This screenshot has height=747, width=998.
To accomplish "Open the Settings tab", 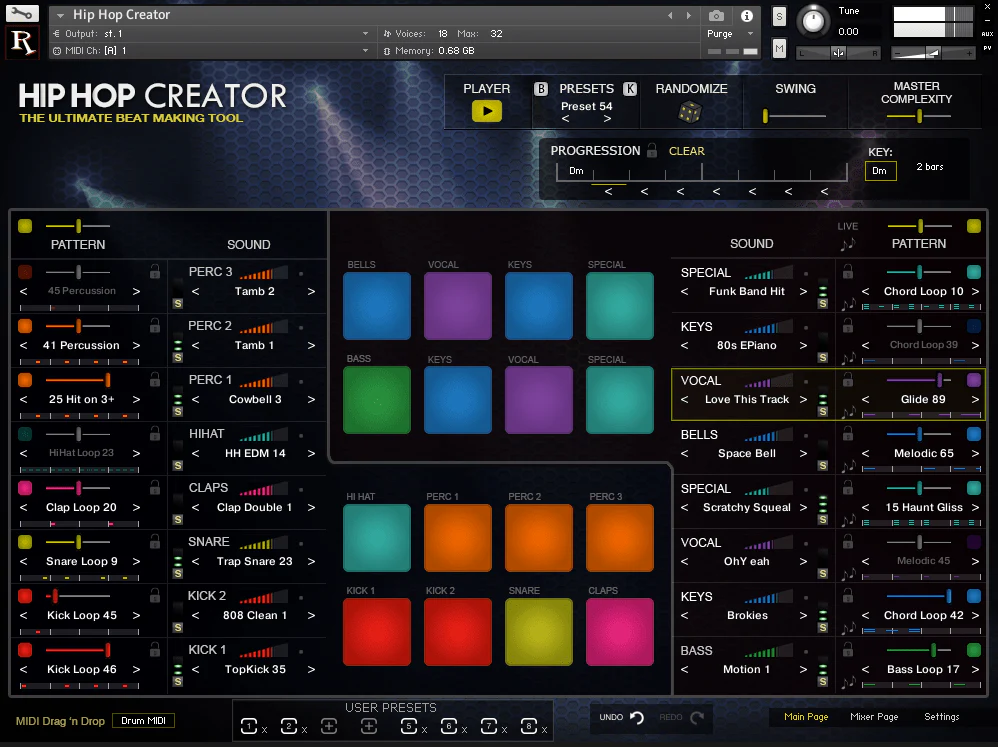I will point(941,717).
